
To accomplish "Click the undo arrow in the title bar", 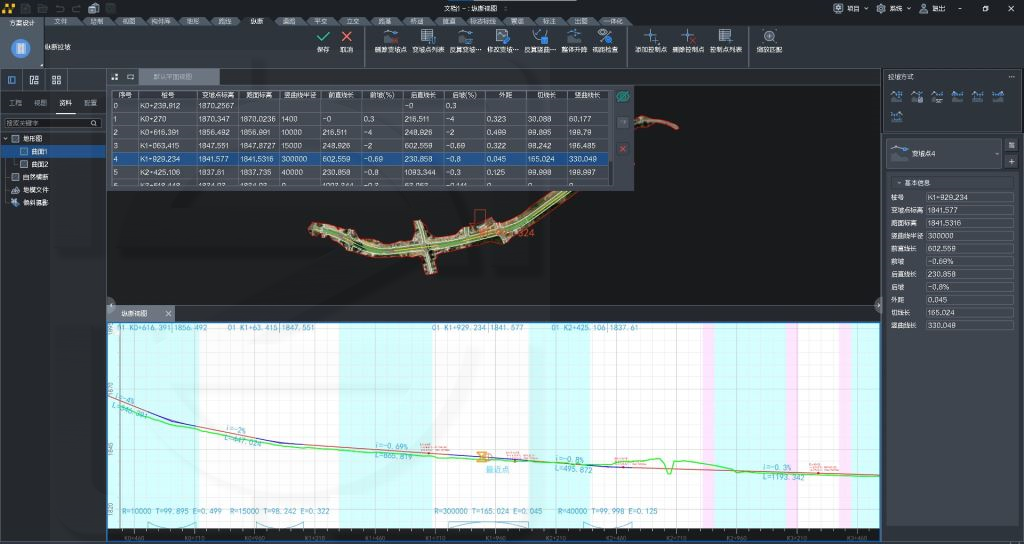I will pos(60,8).
